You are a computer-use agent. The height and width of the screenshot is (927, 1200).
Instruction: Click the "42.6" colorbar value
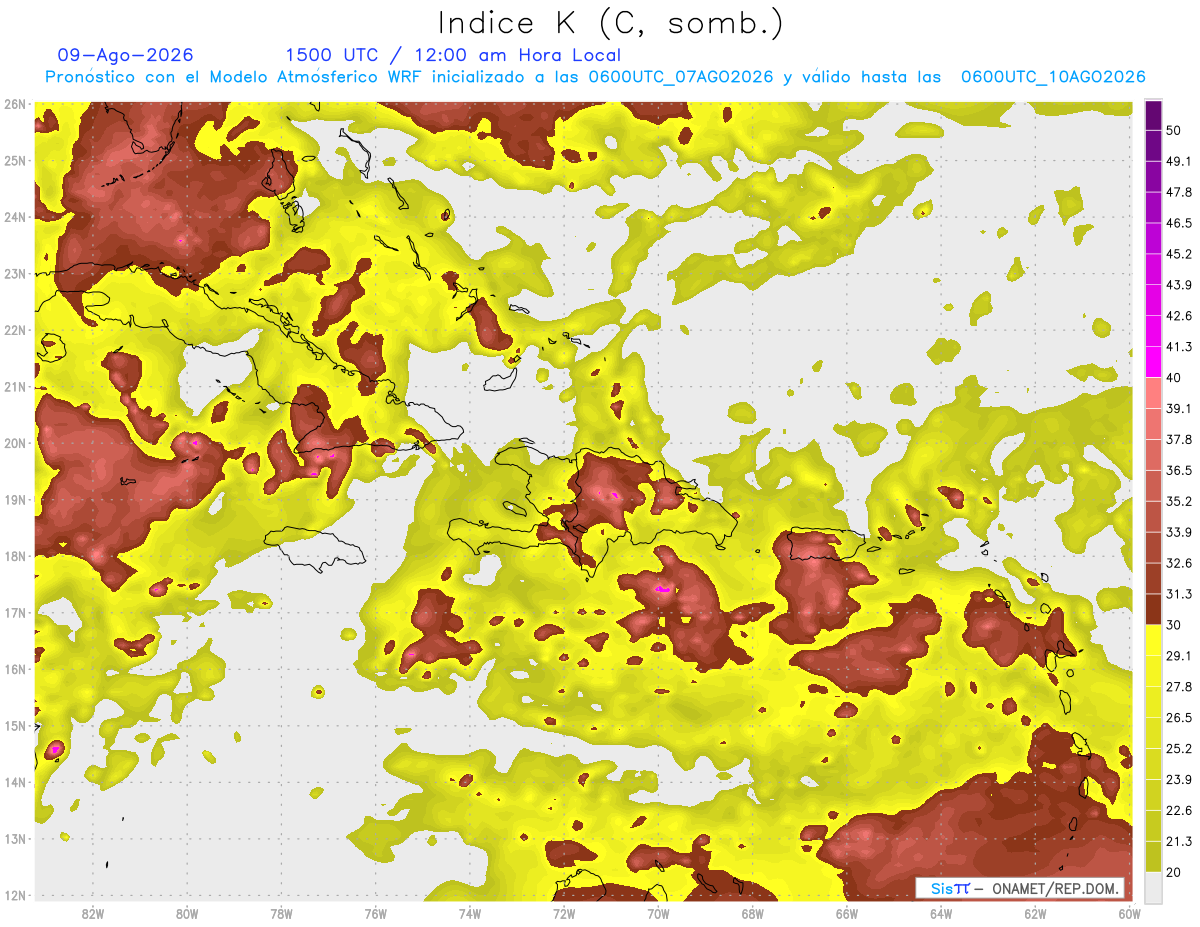pyautogui.click(x=1178, y=316)
